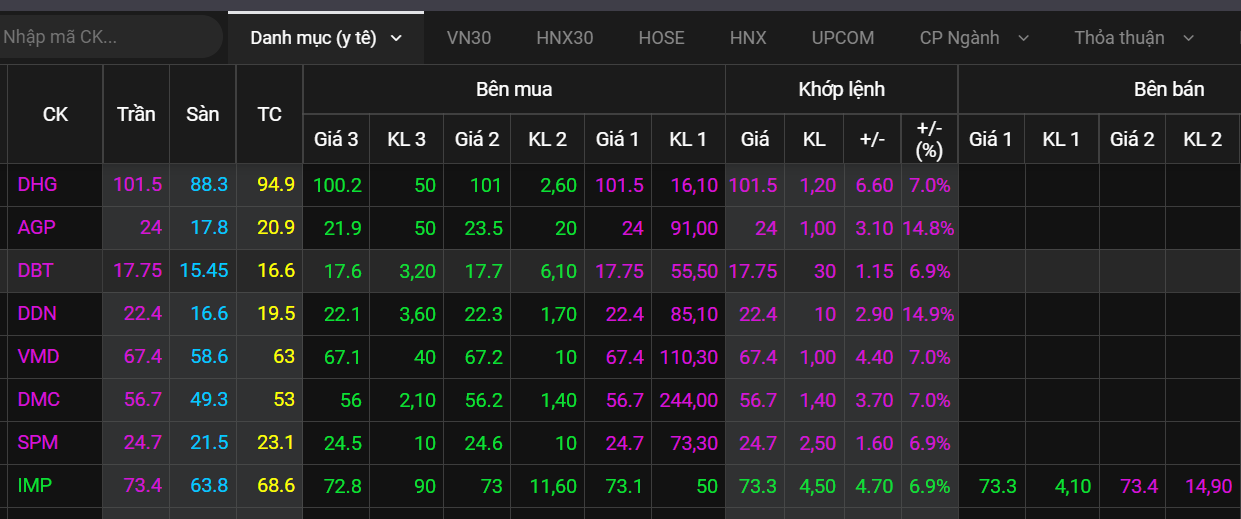The width and height of the screenshot is (1241, 519).
Task: Click DHG change value 6.60
Action: [875, 184]
